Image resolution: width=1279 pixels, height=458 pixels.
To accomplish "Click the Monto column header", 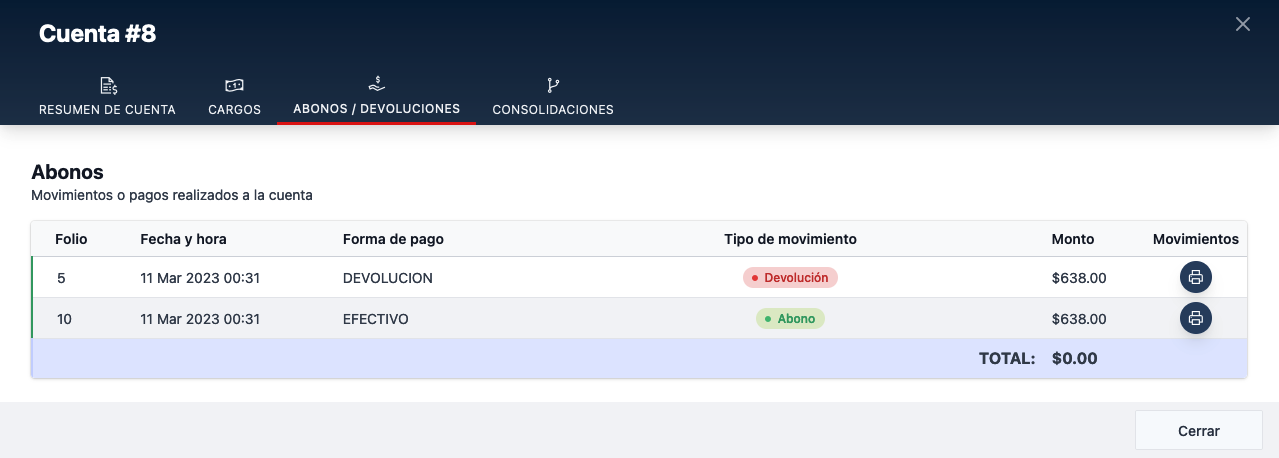I will tap(1072, 239).
